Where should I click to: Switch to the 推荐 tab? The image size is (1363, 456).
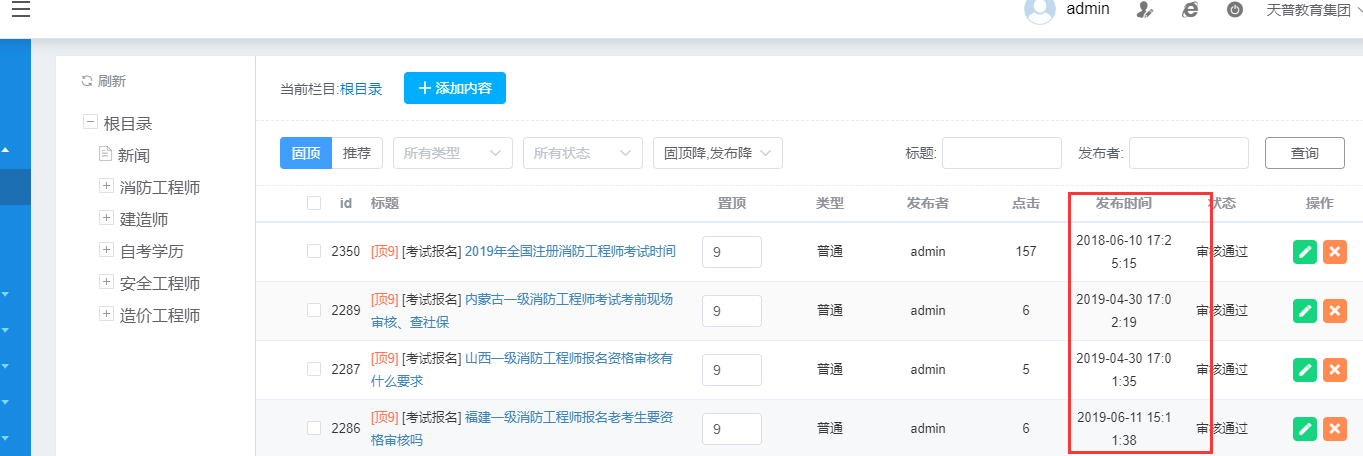(357, 153)
